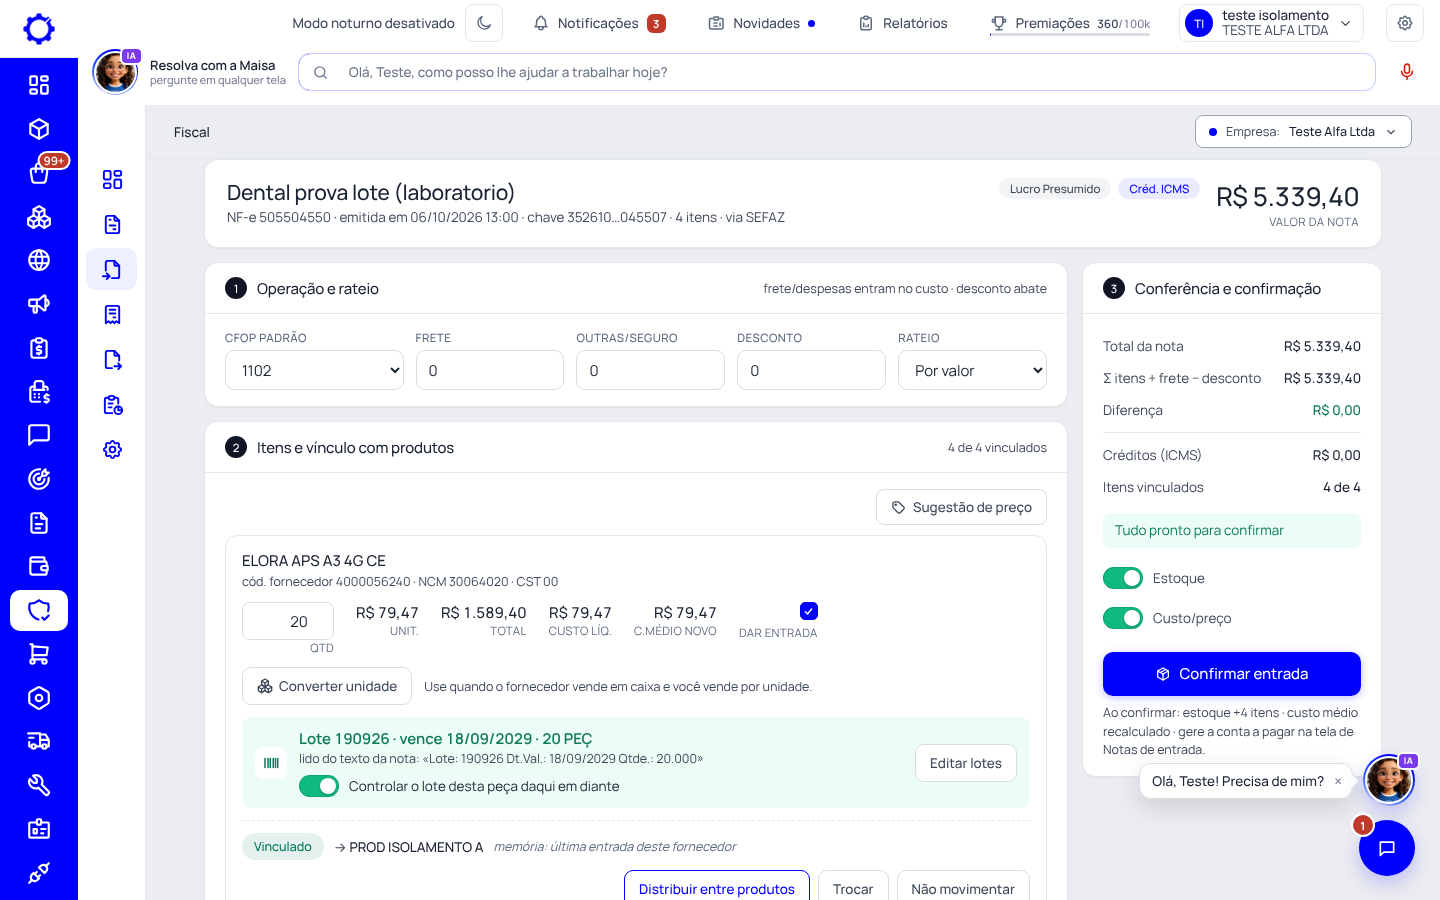Image resolution: width=1440 pixels, height=900 pixels.
Task: Open the Empresa Teste Alfa Ltda selector
Action: coord(1303,132)
